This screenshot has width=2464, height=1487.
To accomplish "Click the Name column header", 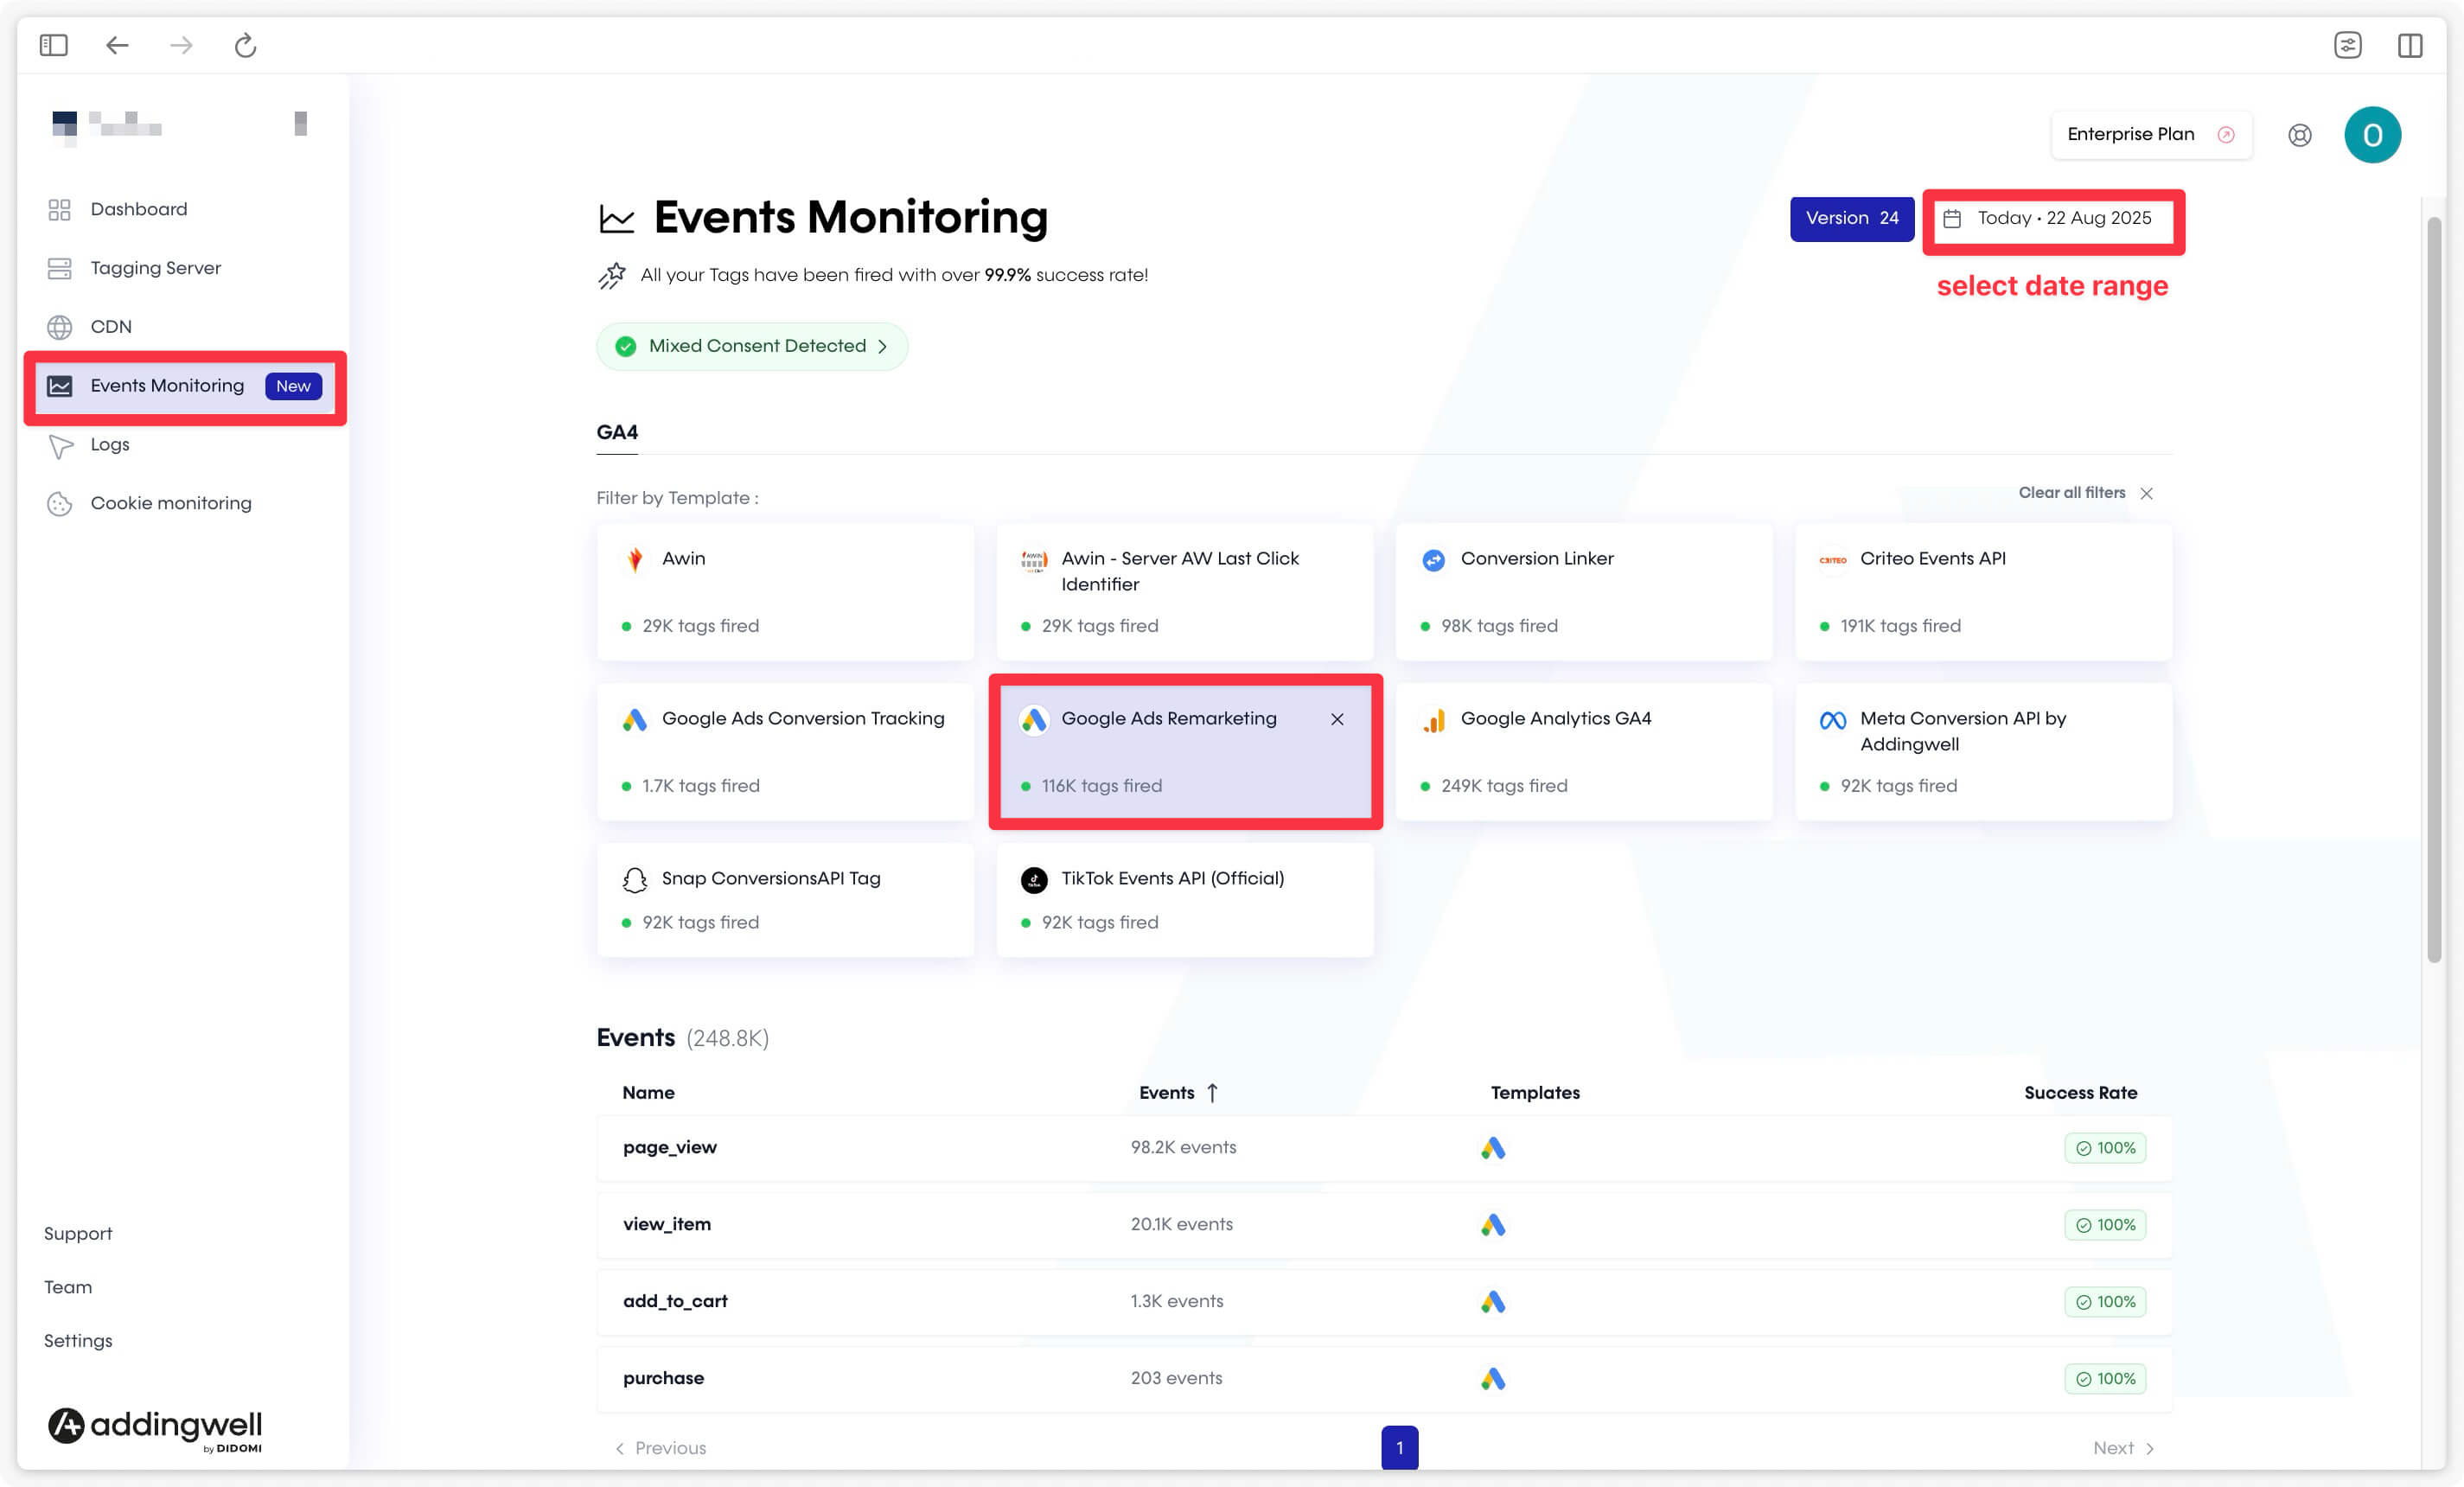I will pos(648,1093).
